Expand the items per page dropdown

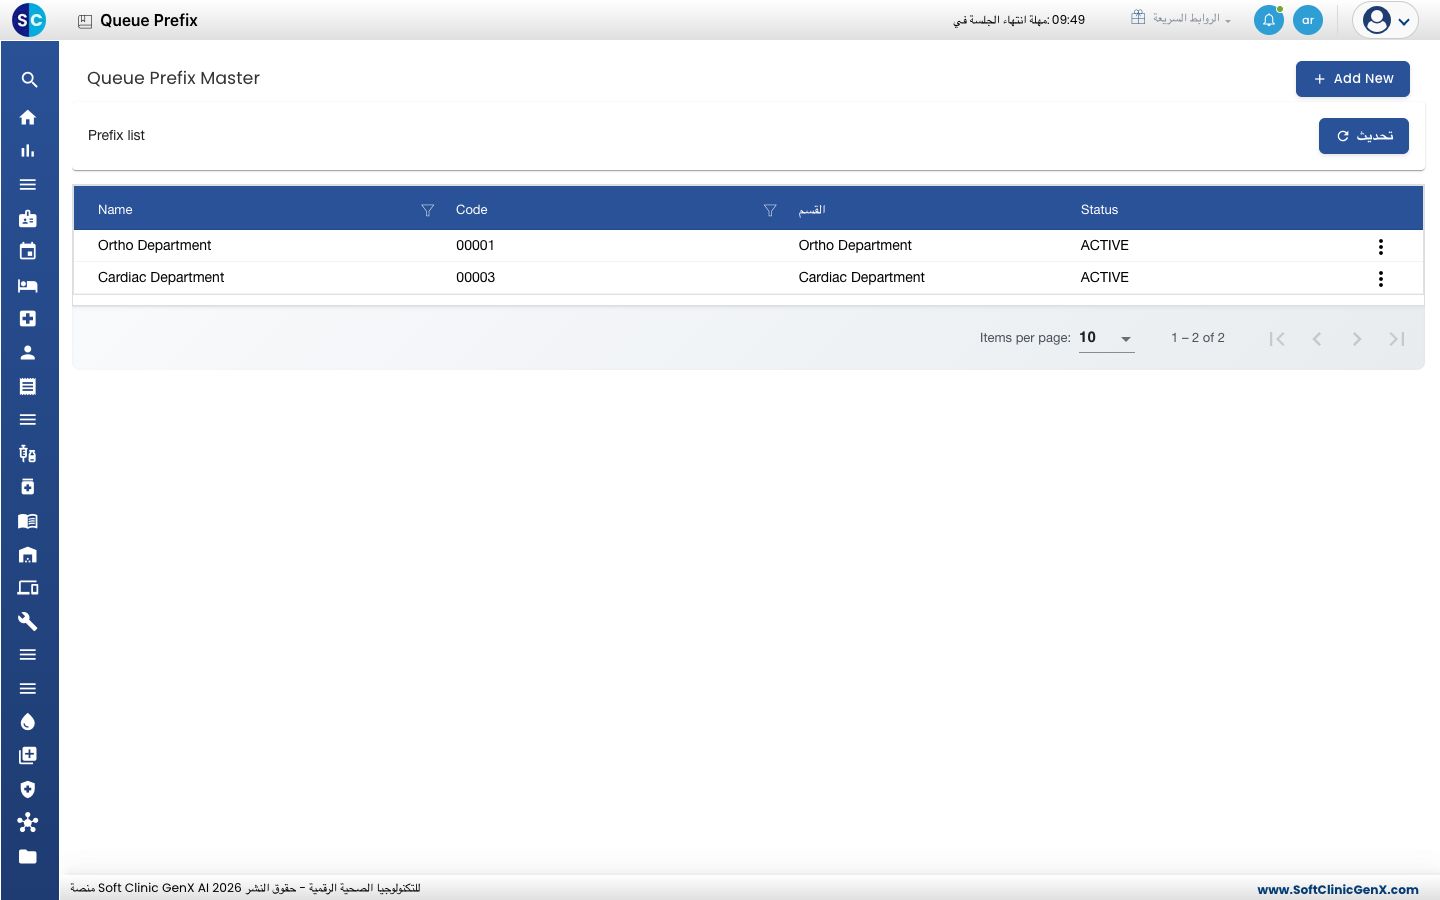[1107, 338]
